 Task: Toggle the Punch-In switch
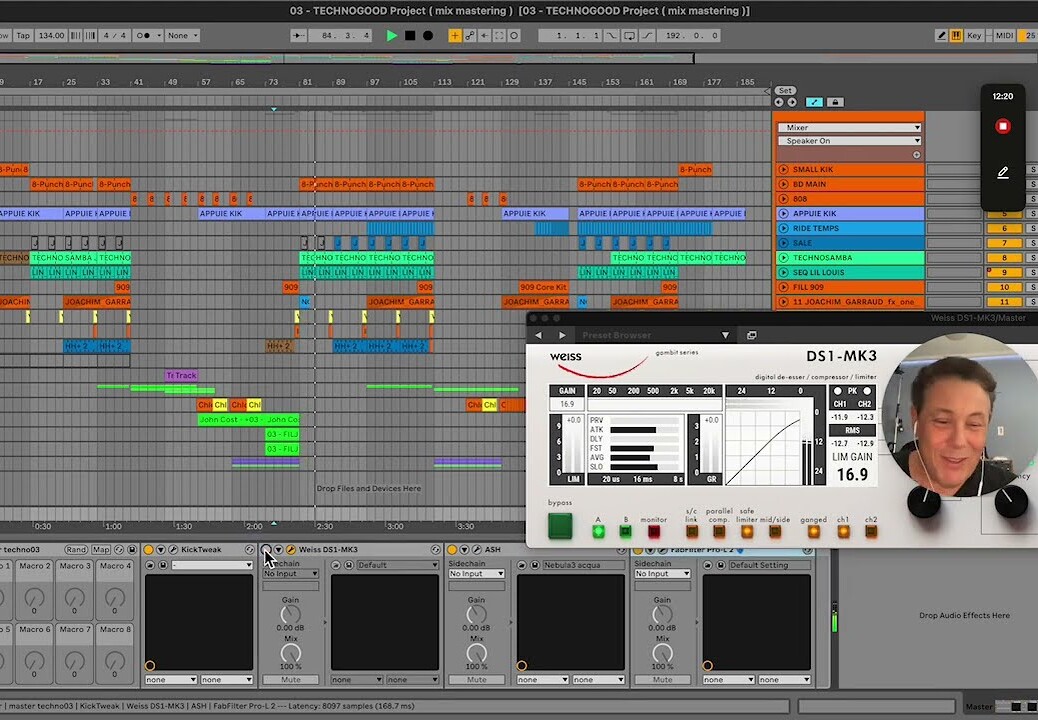[611, 36]
